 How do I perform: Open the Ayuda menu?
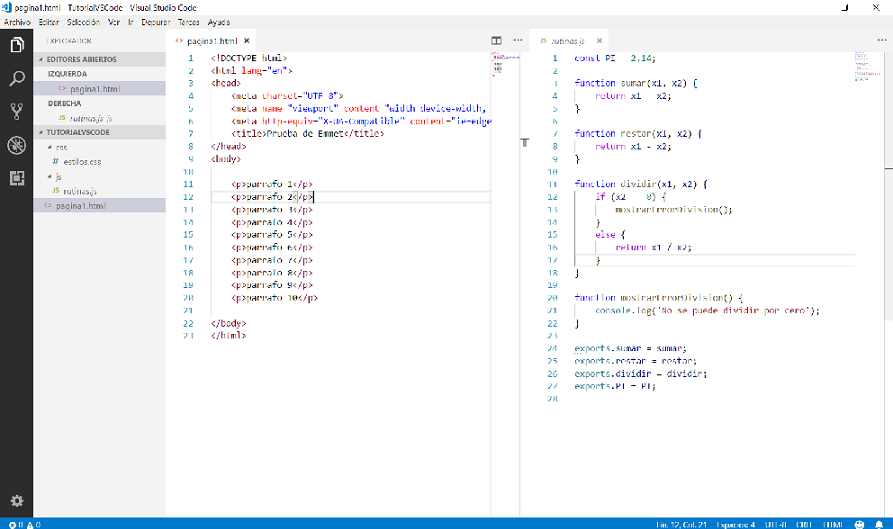coord(219,22)
